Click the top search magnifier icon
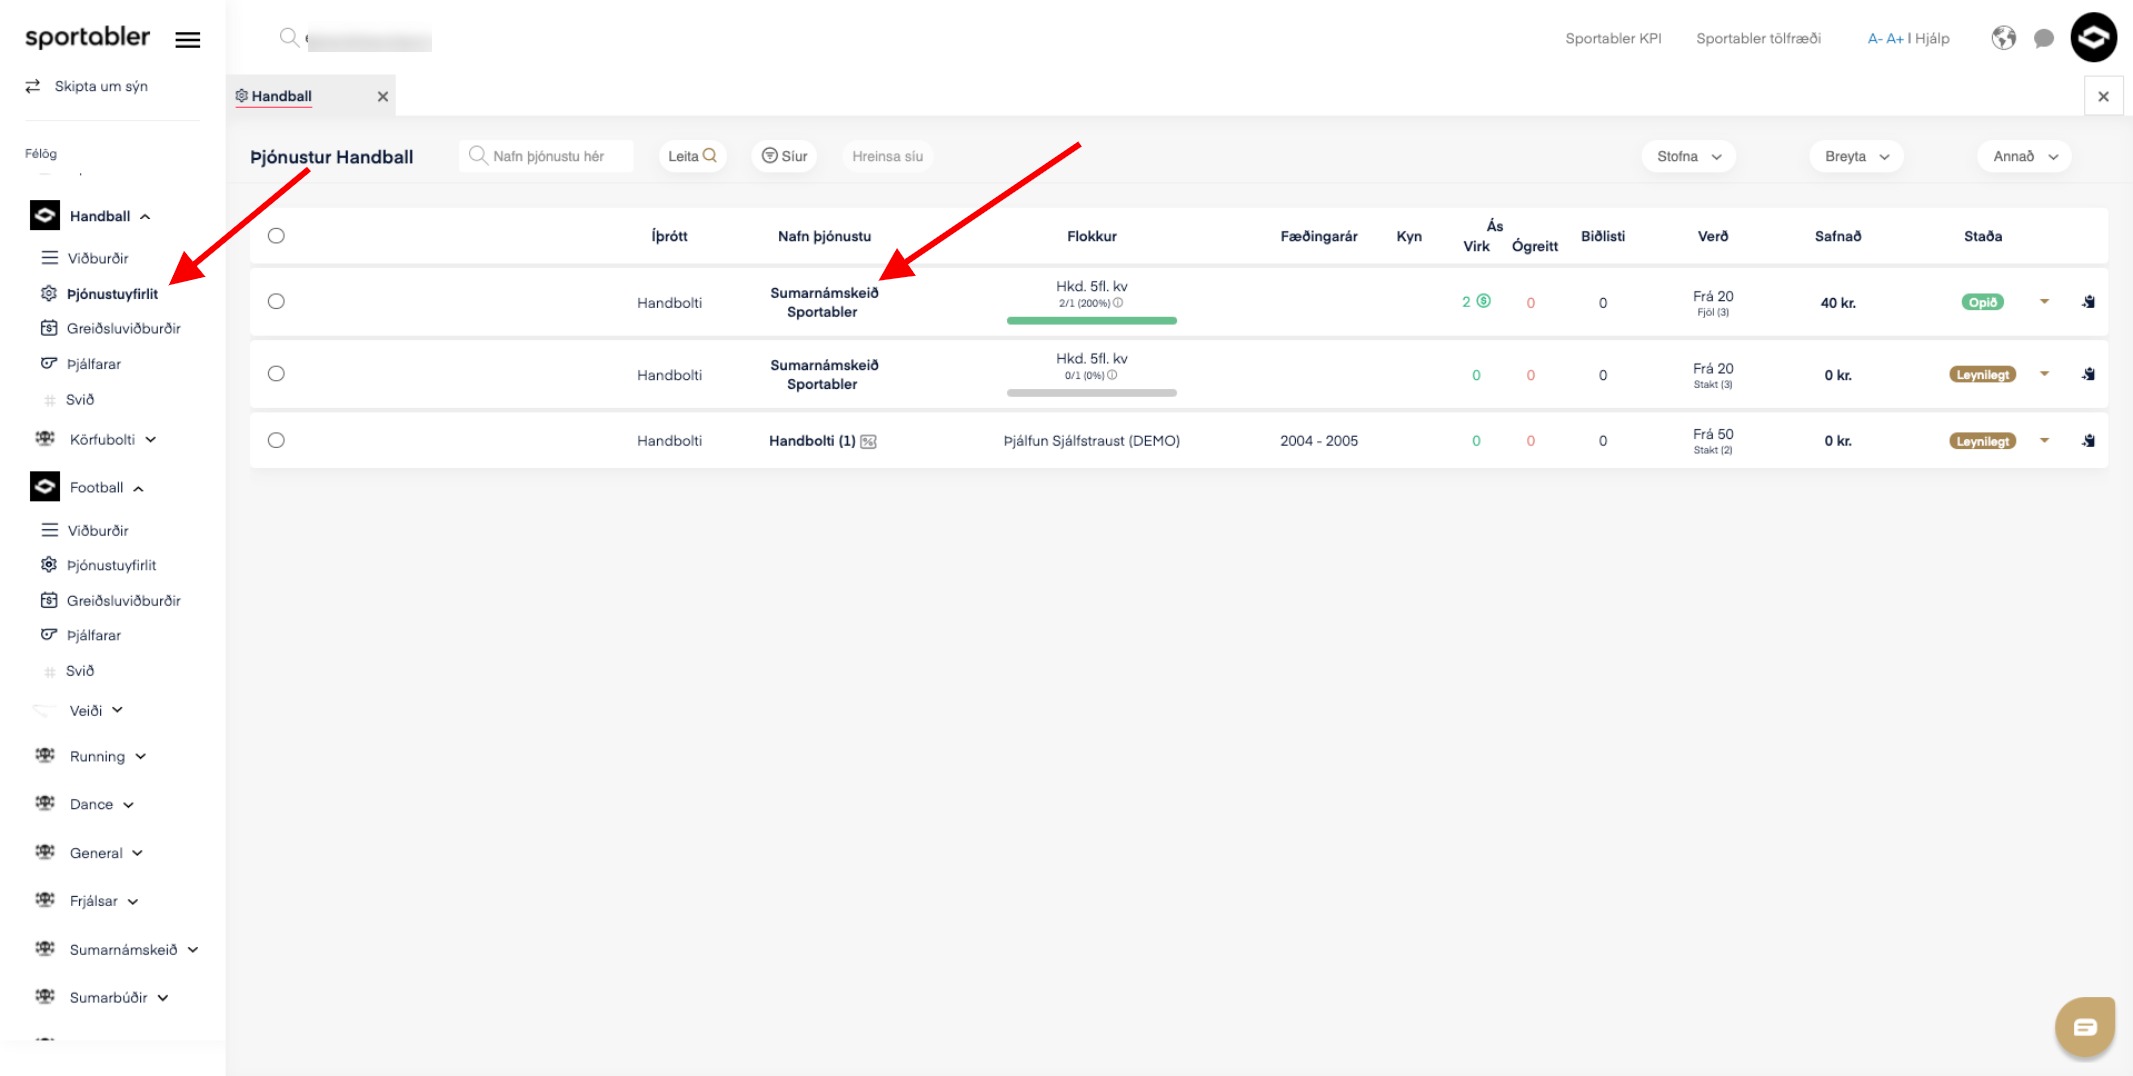The image size is (2133, 1076). (289, 38)
